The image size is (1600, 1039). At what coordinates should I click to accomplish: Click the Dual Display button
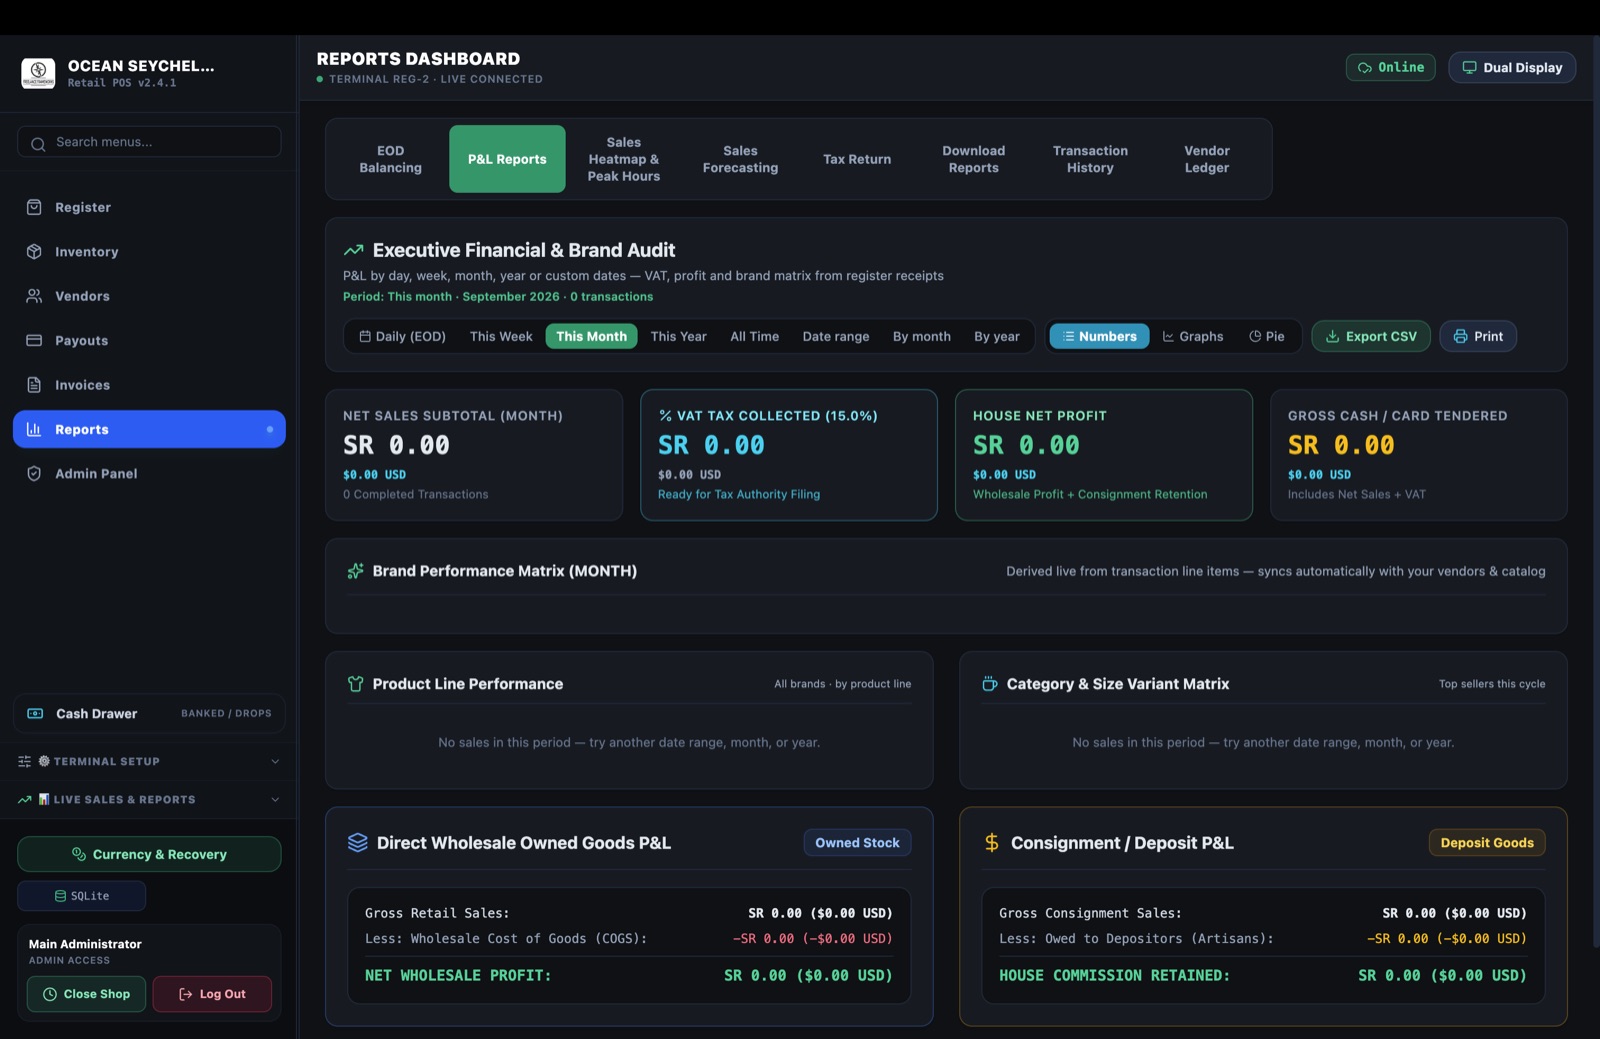tap(1512, 67)
